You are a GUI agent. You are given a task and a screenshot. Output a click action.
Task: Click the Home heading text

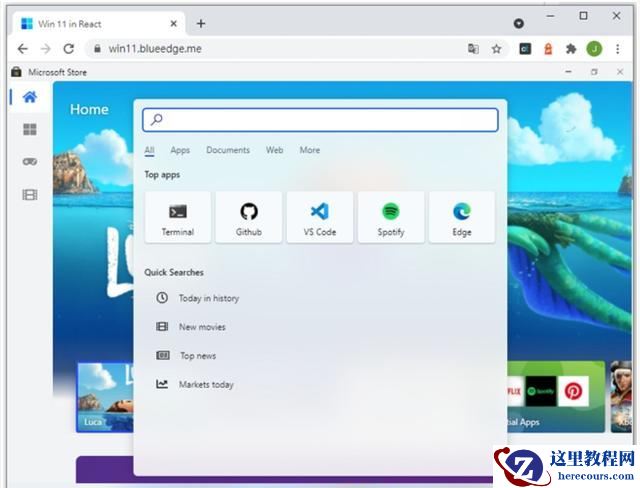click(89, 109)
